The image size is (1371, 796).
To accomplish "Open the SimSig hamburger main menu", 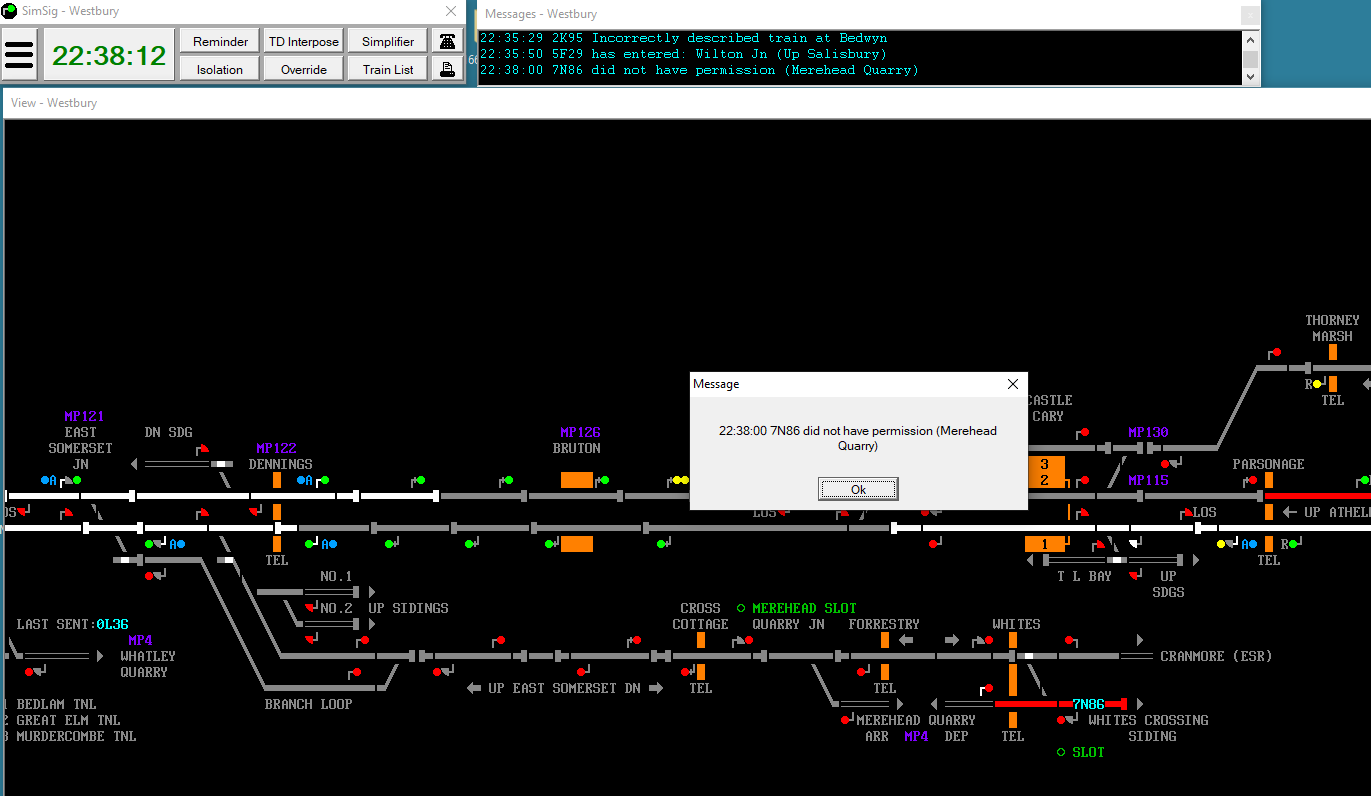I will click(20, 55).
